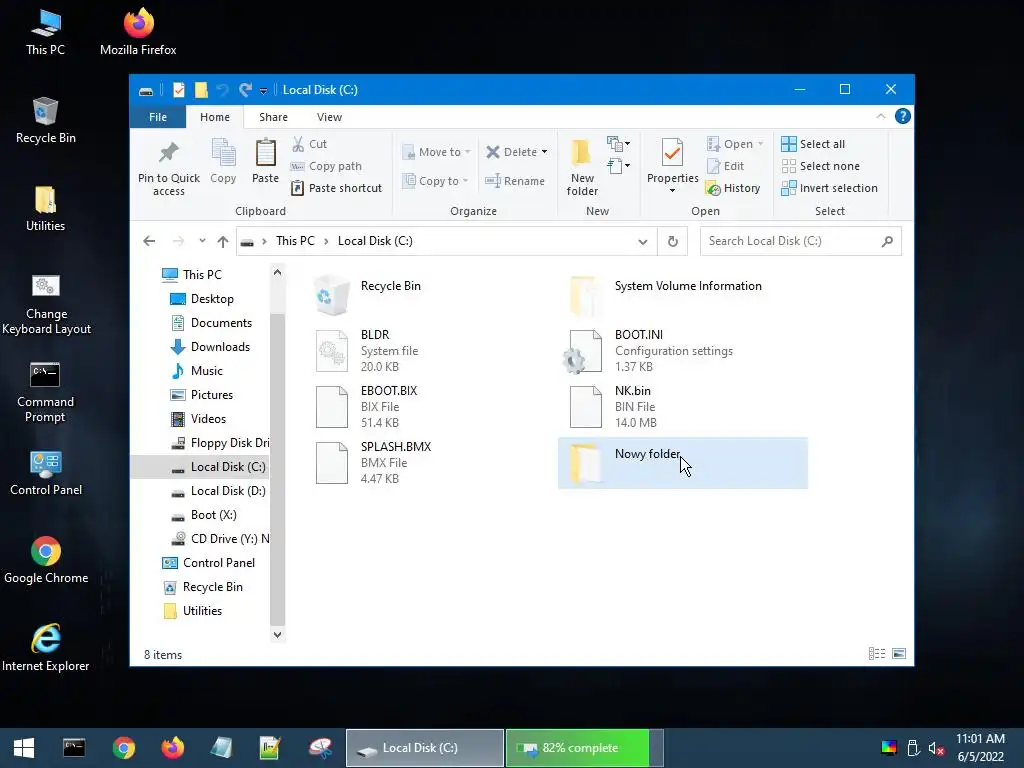1024x768 pixels.
Task: Click the Paste clipboard icon
Action: pyautogui.click(x=265, y=161)
